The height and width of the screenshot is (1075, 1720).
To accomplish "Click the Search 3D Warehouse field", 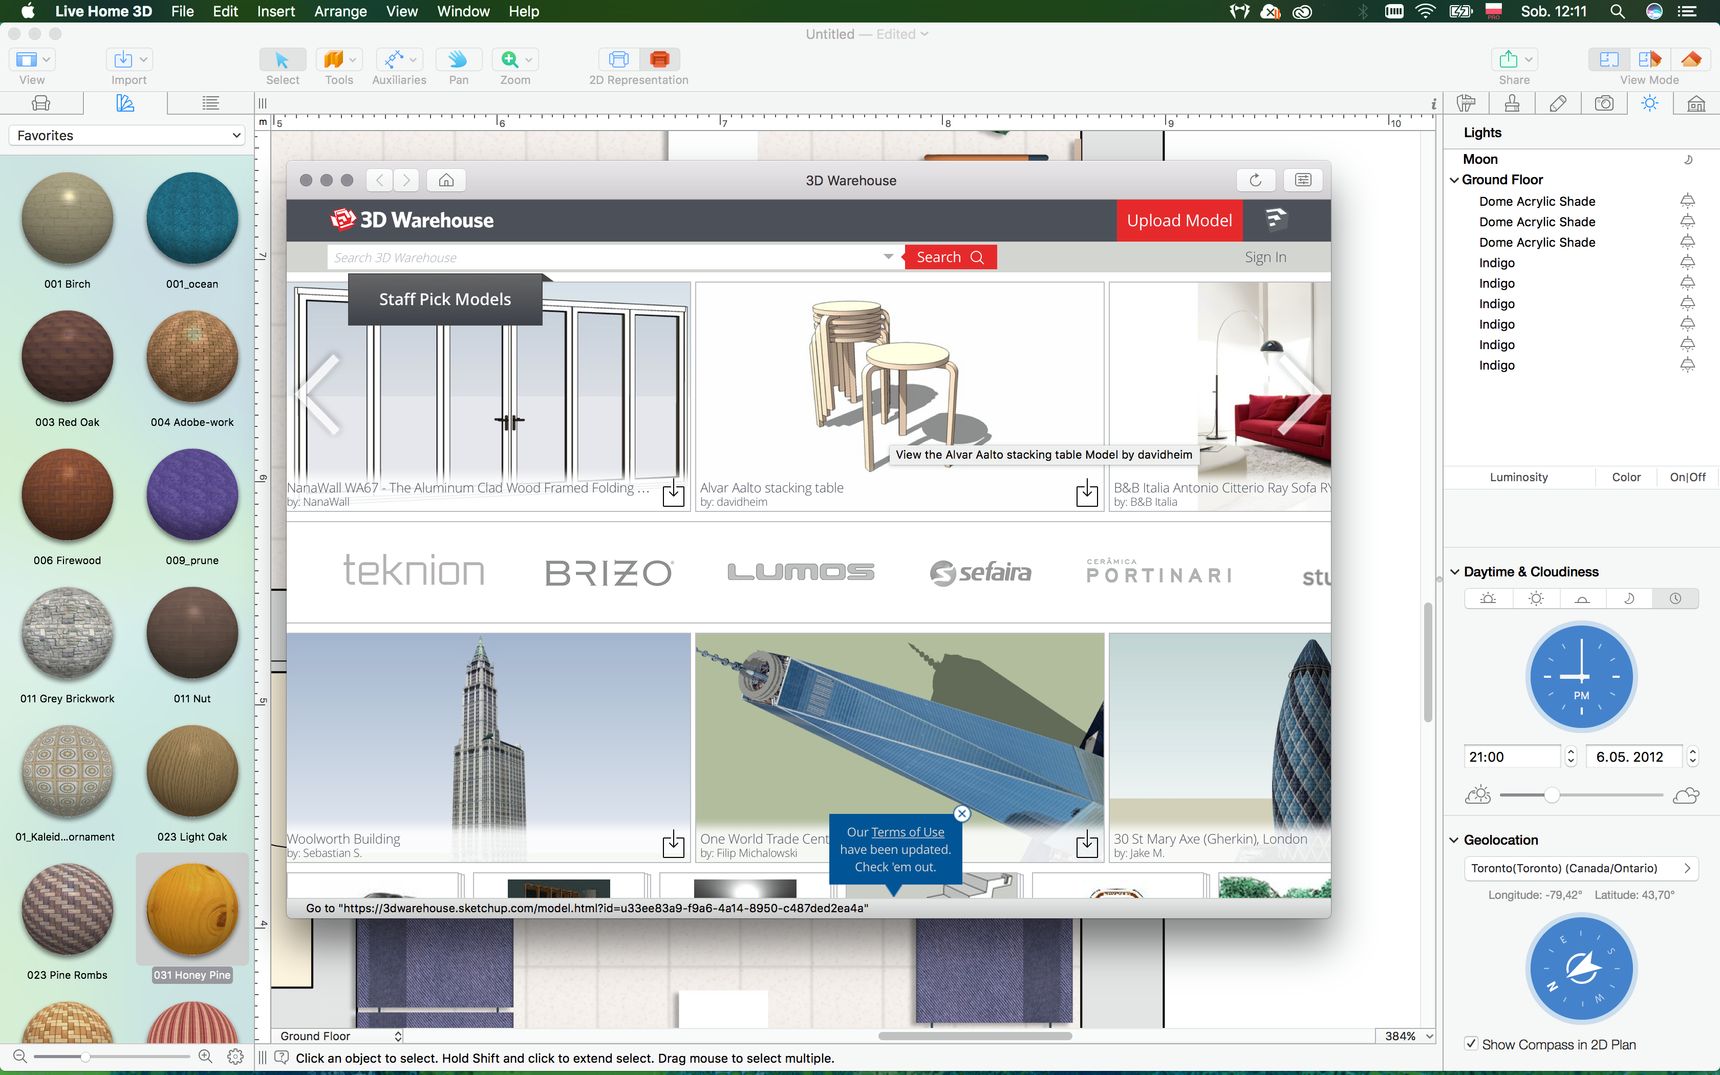I will point(605,257).
